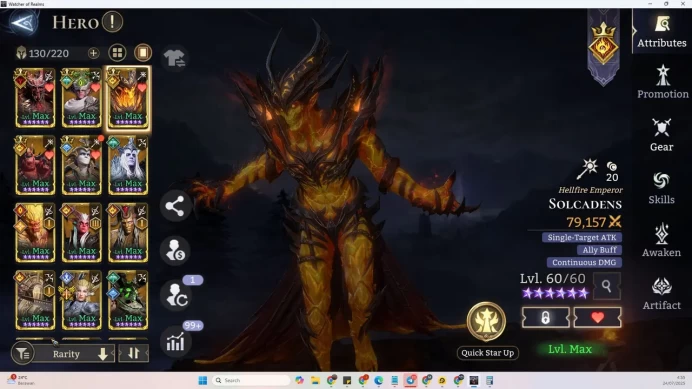Select the blonde knight hero card in fourth row
Viewport: 692px width, 389px height.
click(x=82, y=300)
